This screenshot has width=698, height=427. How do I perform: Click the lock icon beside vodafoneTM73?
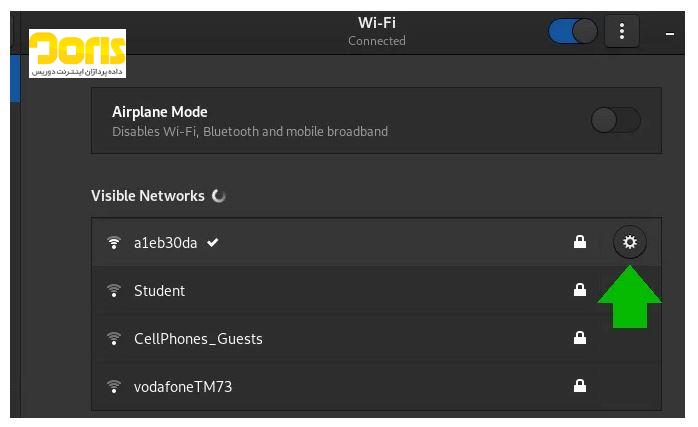click(x=580, y=386)
